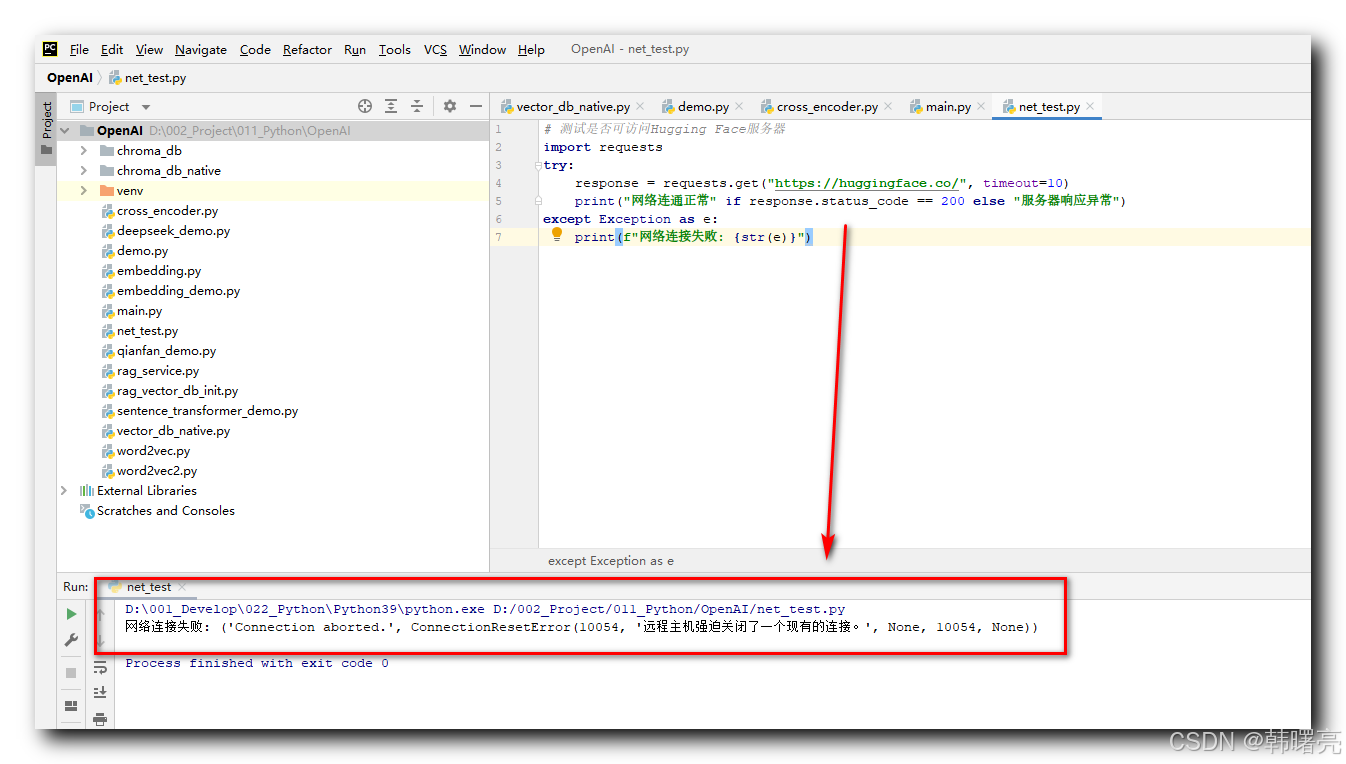The width and height of the screenshot is (1346, 764).
Task: Open the Project tool window side tab
Action: 46,128
